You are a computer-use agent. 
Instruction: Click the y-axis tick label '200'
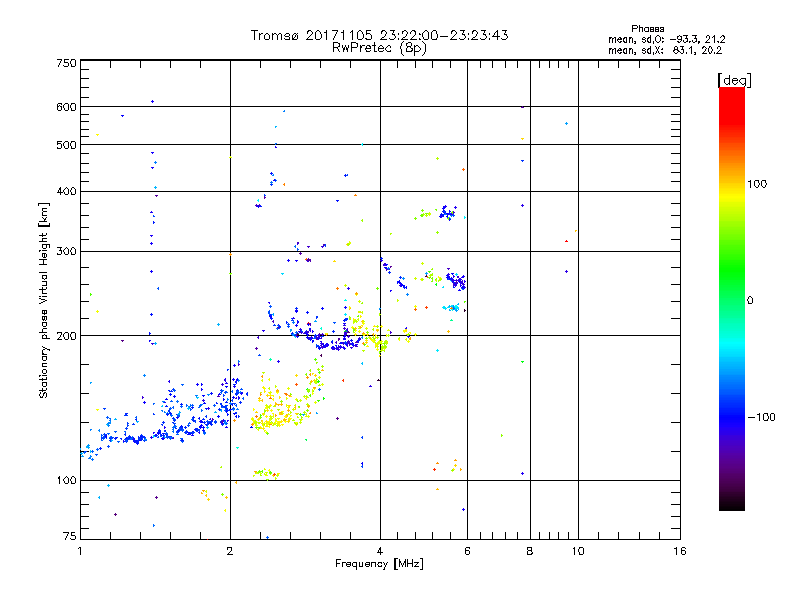[x=66, y=336]
